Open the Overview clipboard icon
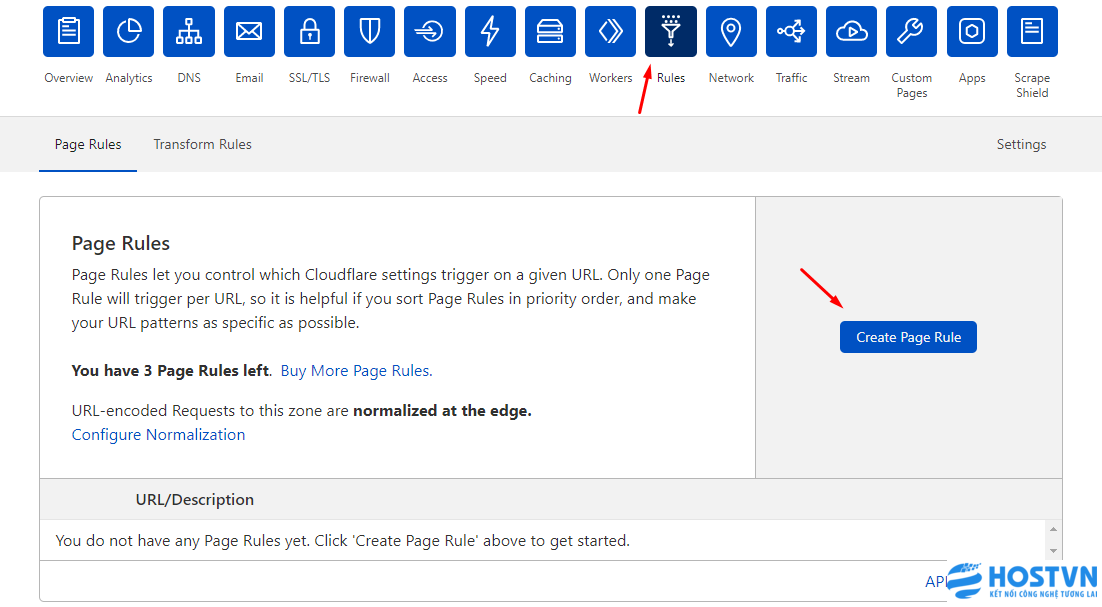Viewport: 1102px width, 607px height. [69, 32]
